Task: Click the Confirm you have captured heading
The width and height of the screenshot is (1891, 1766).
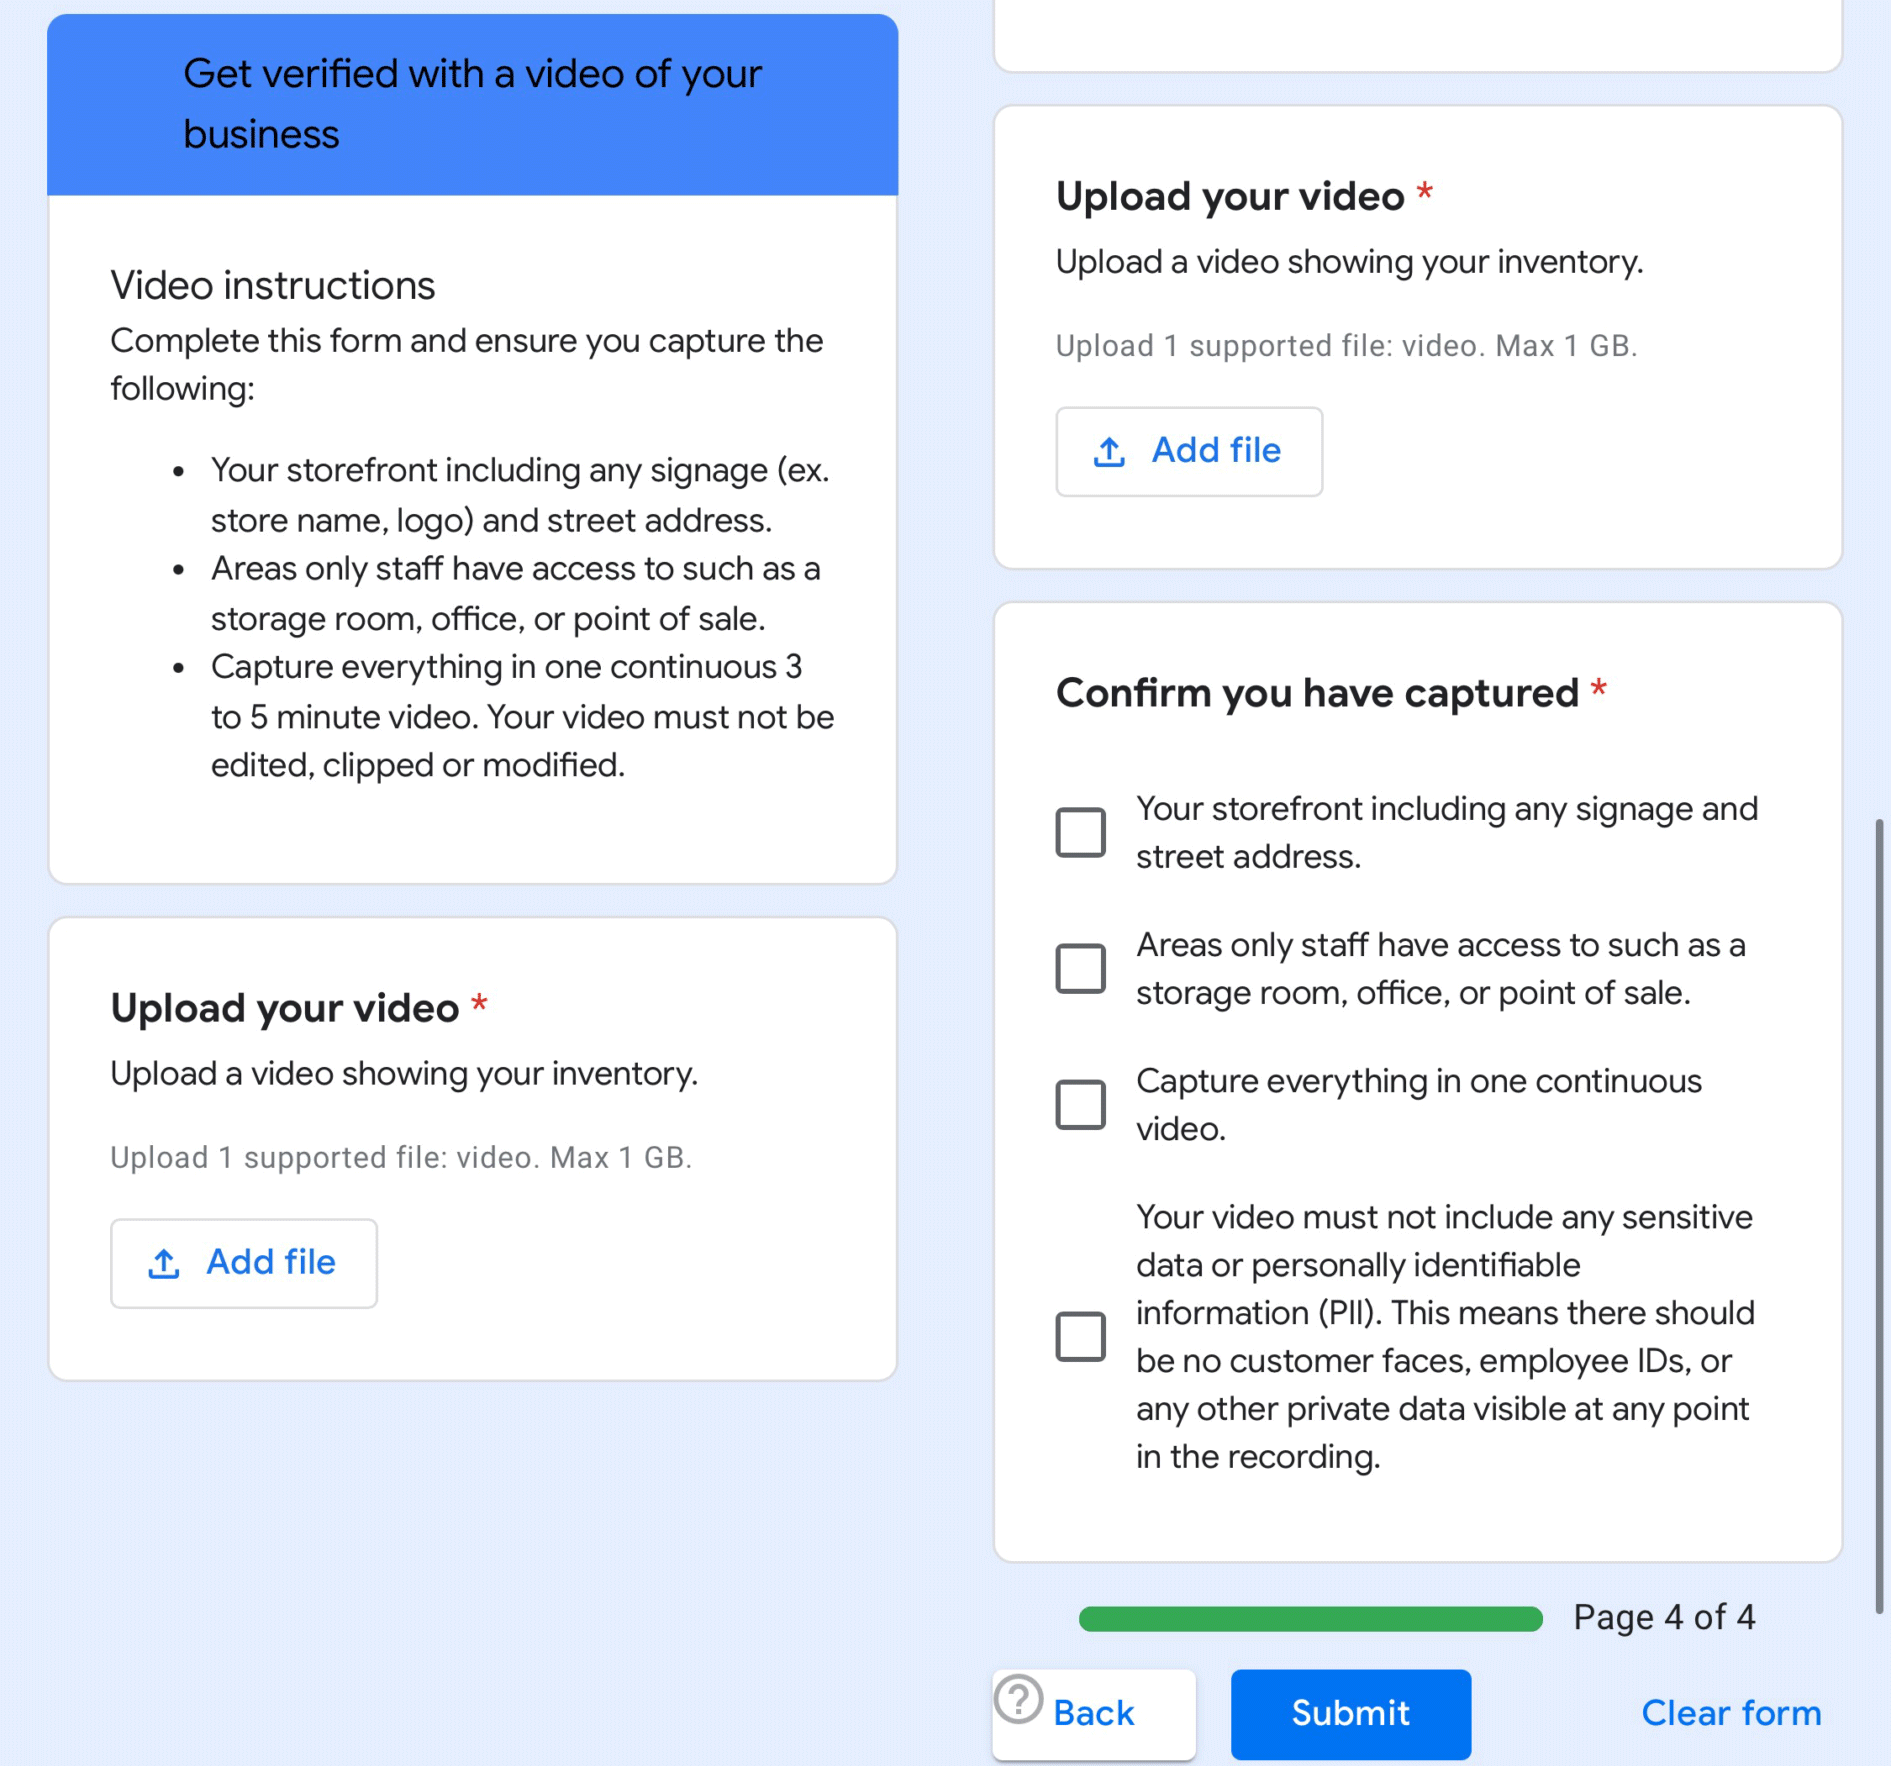Action: coord(1317,693)
